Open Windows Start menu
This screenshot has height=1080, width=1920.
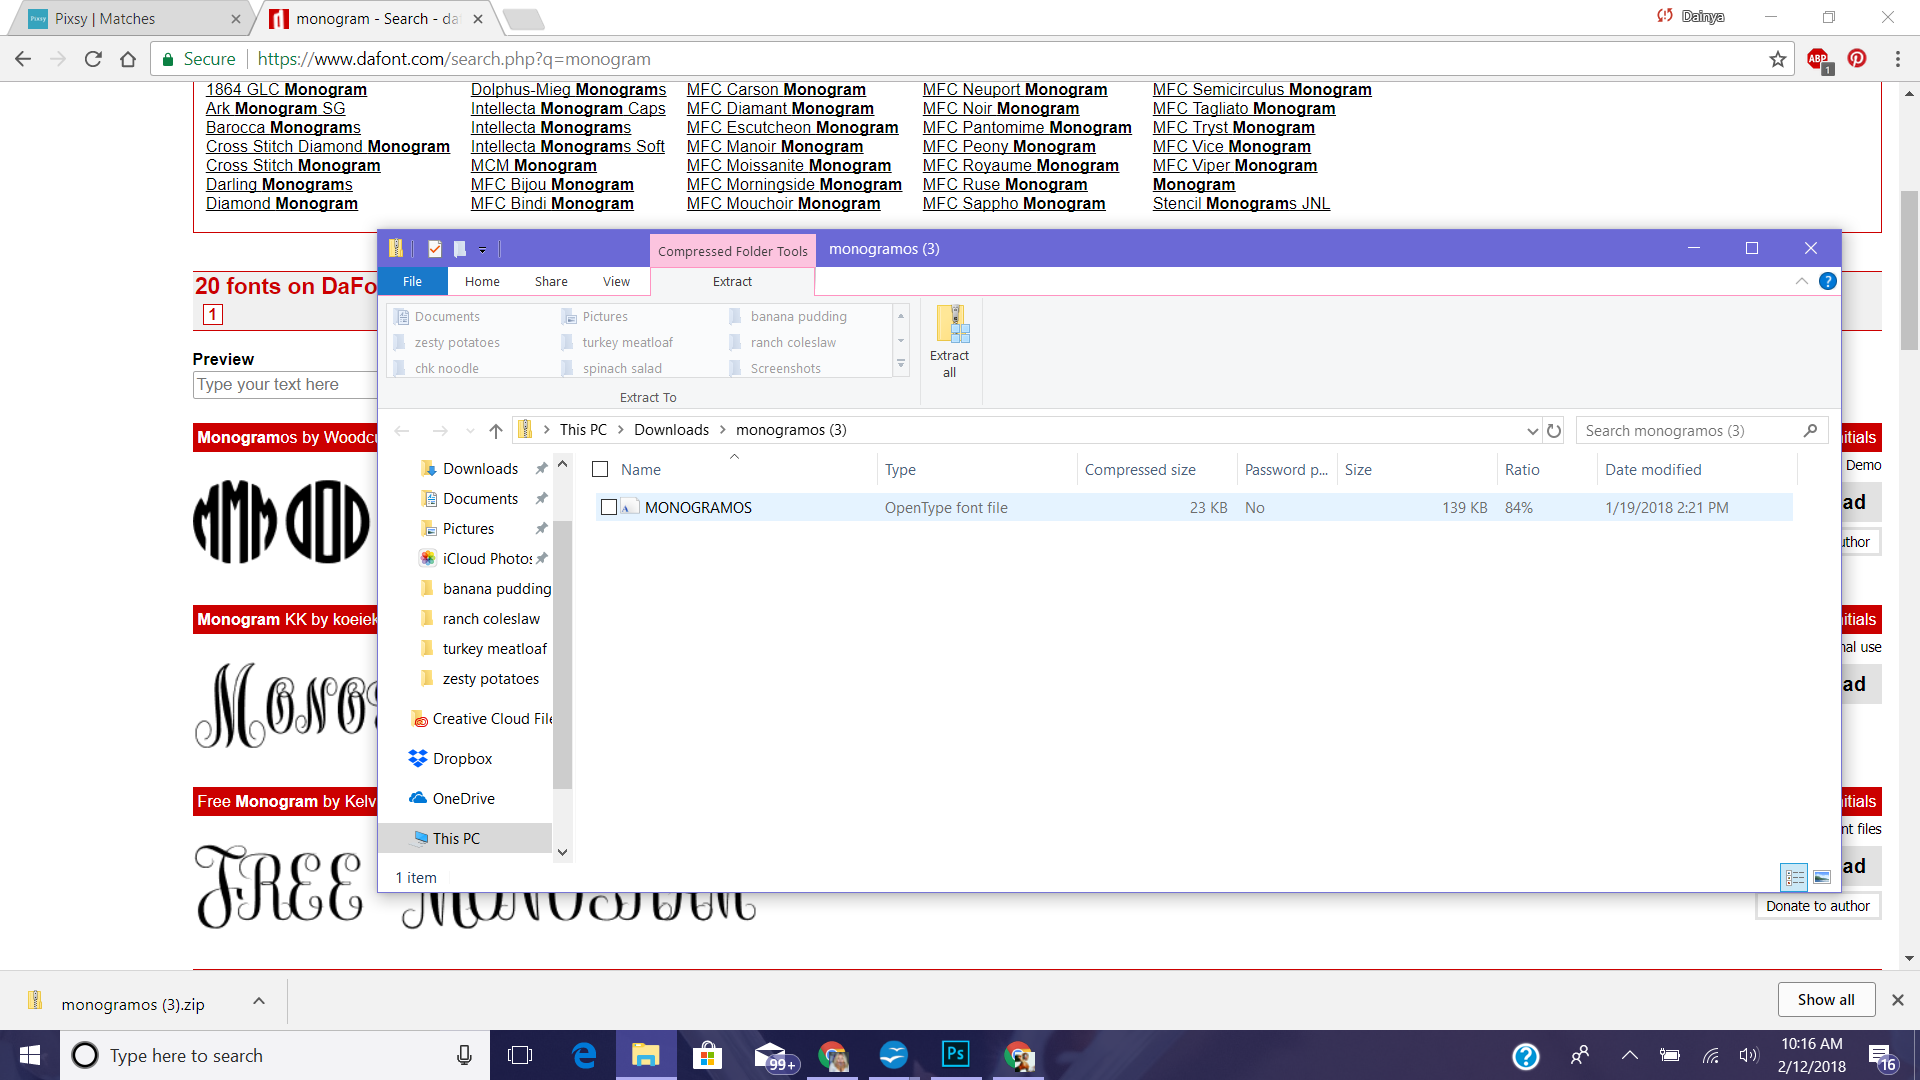click(30, 1055)
